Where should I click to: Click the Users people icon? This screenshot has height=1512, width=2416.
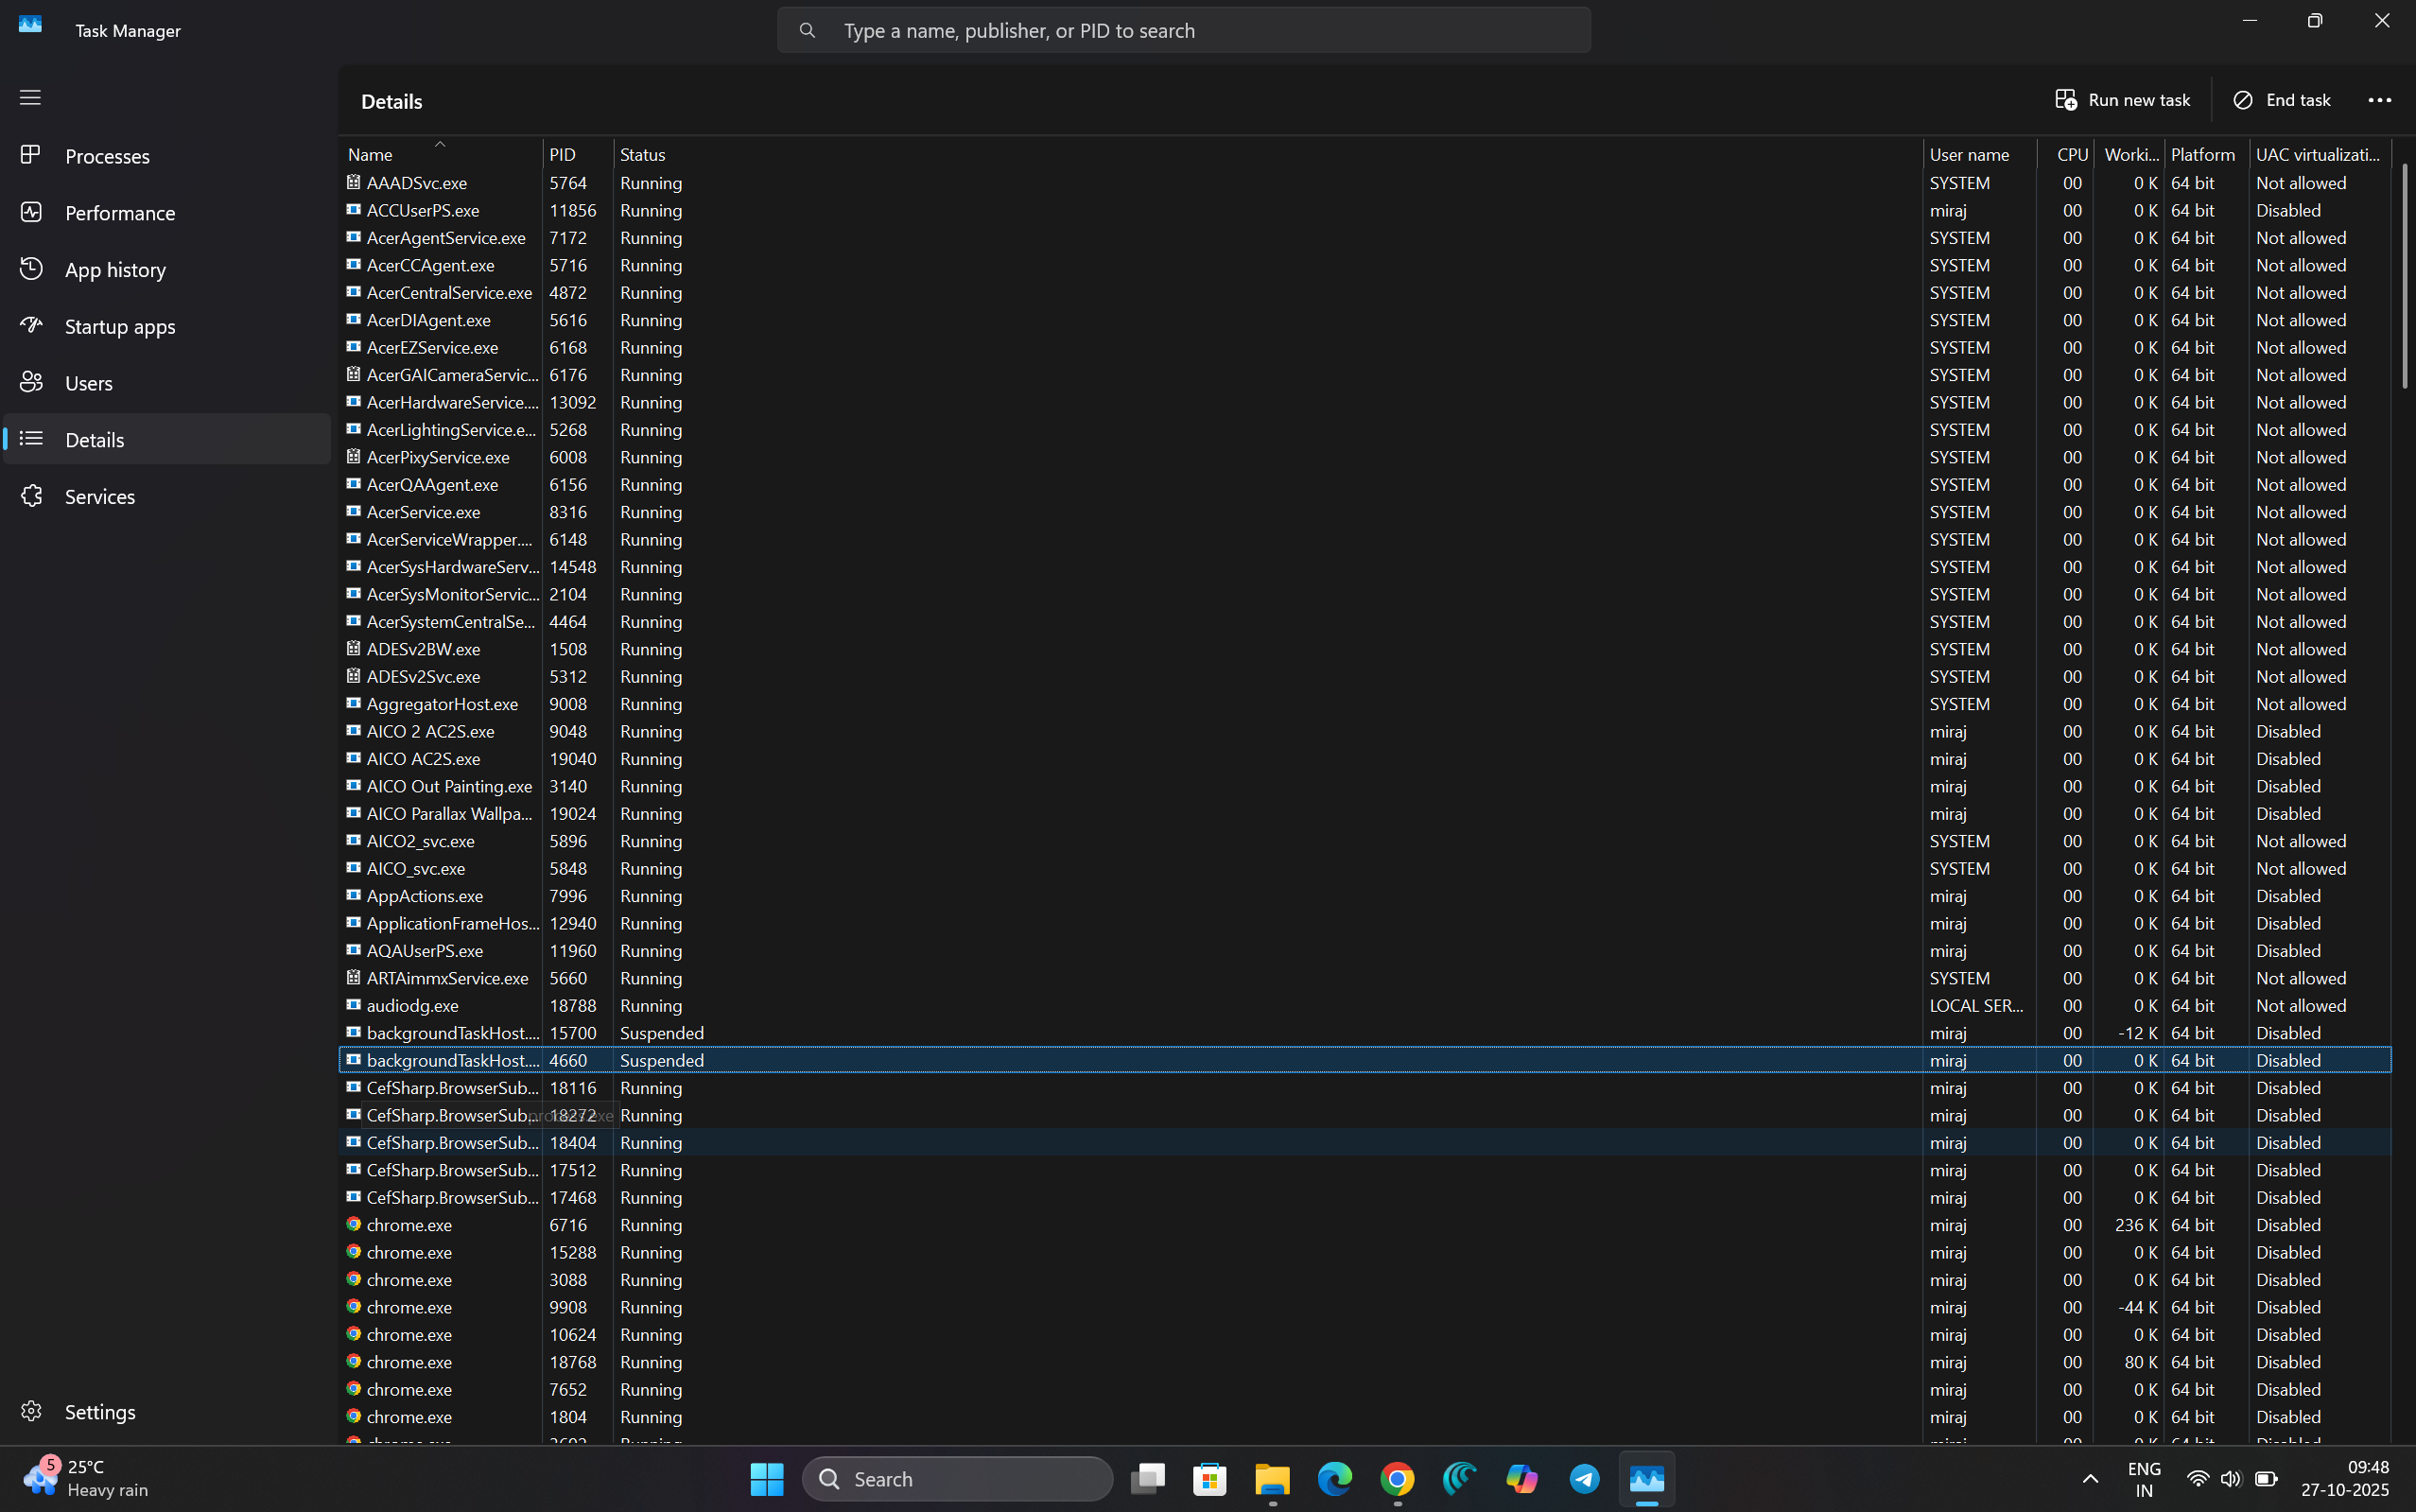(31, 382)
